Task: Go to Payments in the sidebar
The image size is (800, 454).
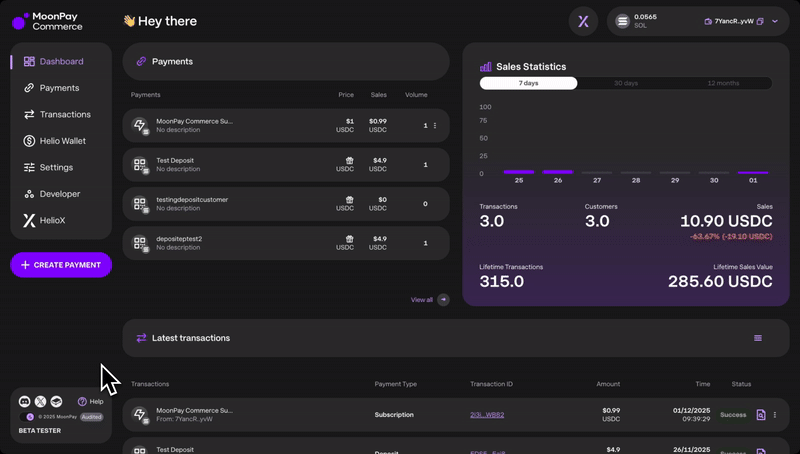Action: (x=61, y=88)
